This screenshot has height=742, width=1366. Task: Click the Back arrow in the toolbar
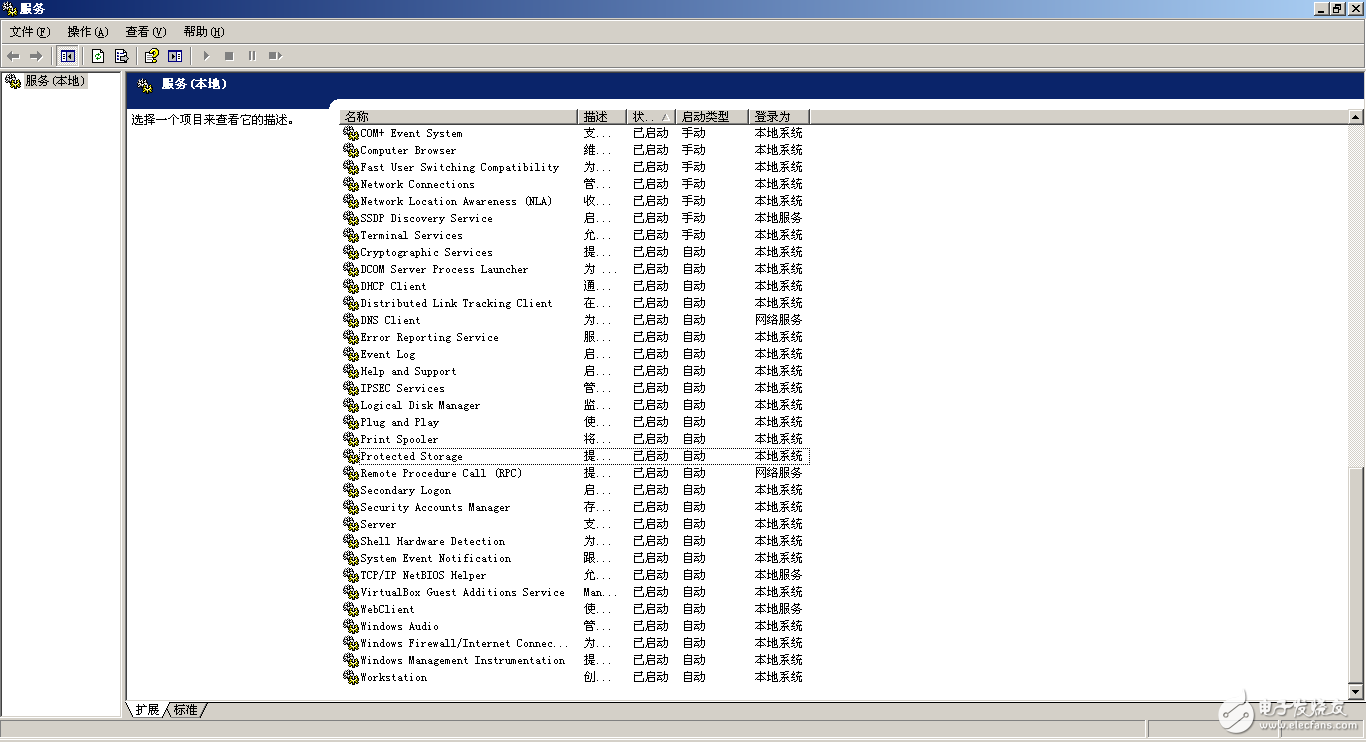pos(13,56)
